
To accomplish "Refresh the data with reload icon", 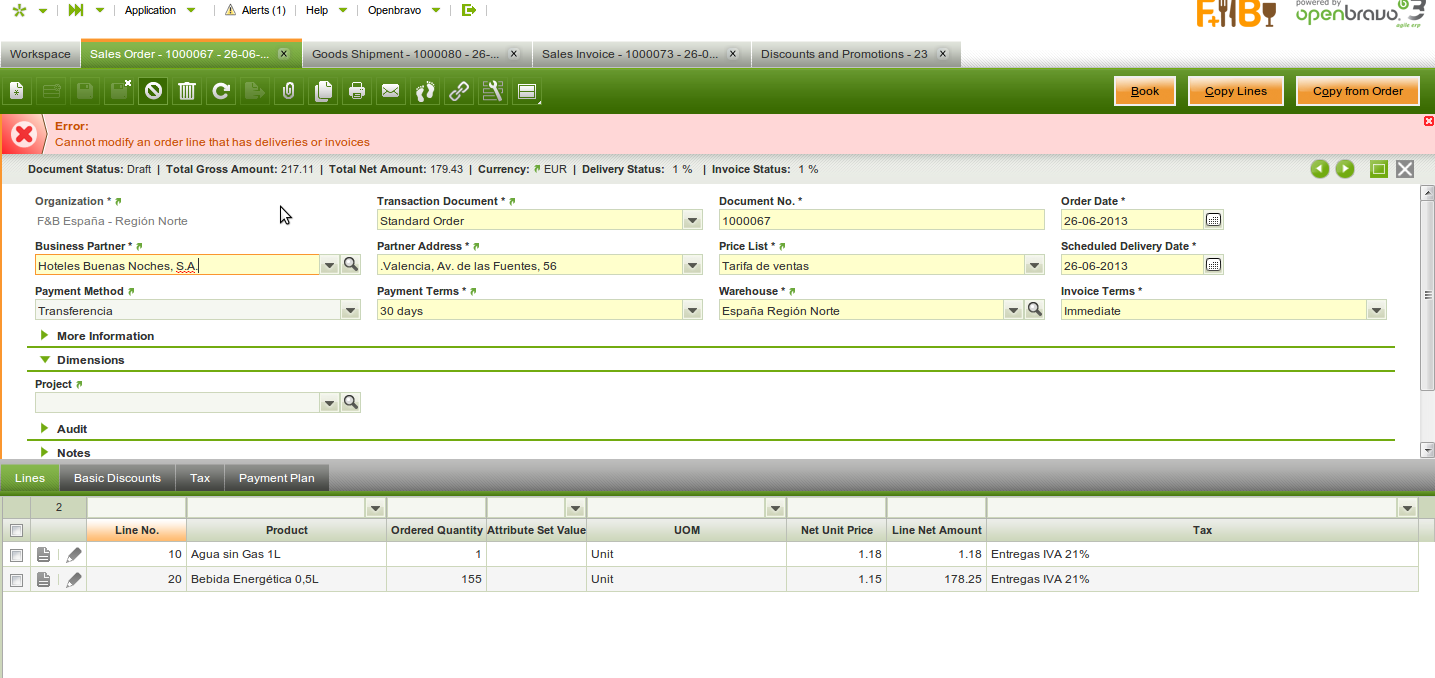I will [221, 92].
